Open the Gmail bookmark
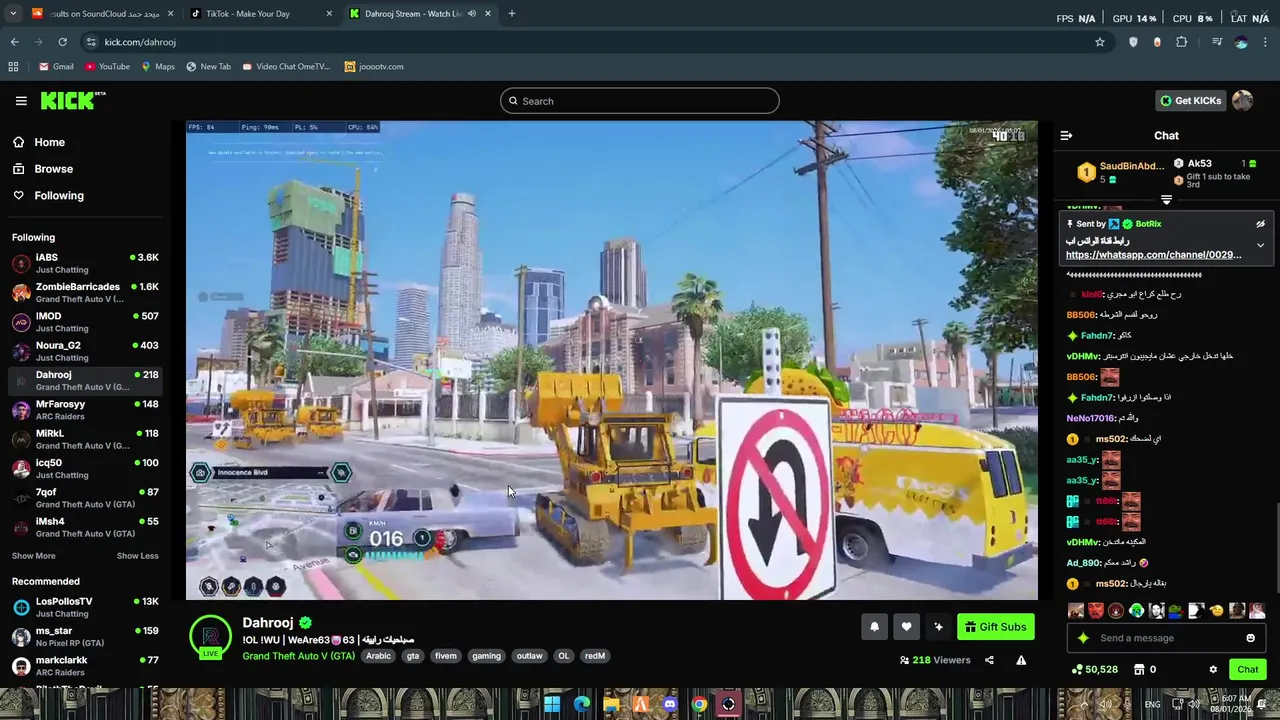The height and width of the screenshot is (720, 1280). point(56,67)
